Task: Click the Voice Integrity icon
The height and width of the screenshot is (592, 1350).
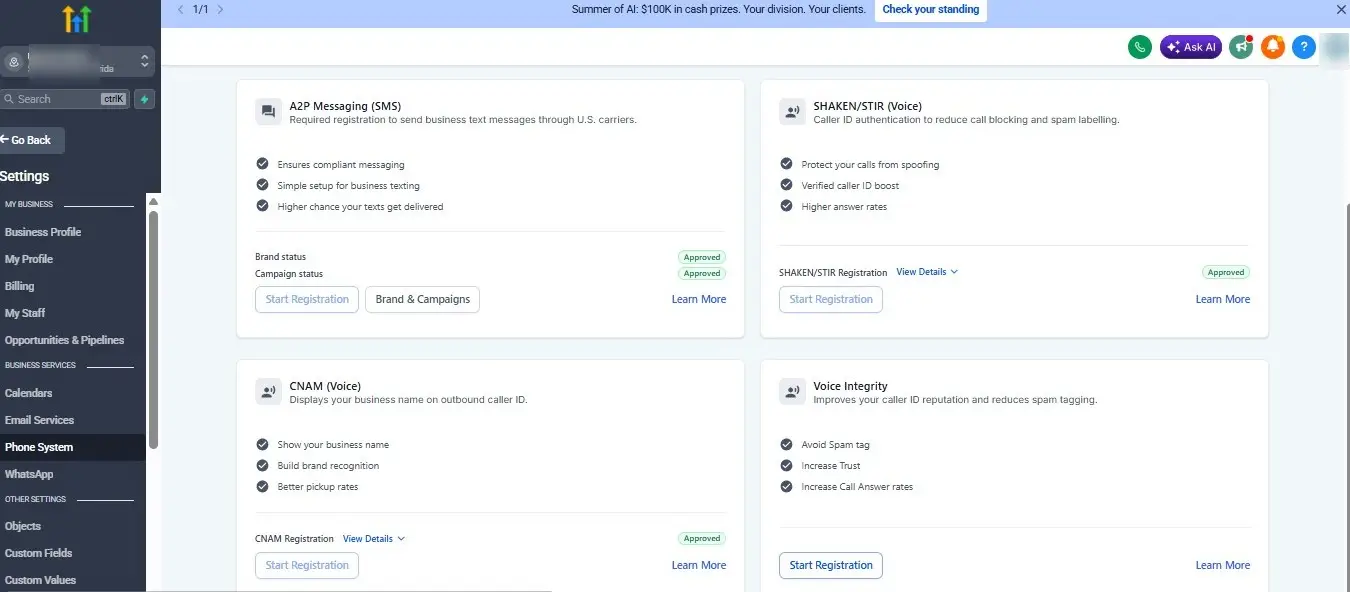Action: [792, 392]
